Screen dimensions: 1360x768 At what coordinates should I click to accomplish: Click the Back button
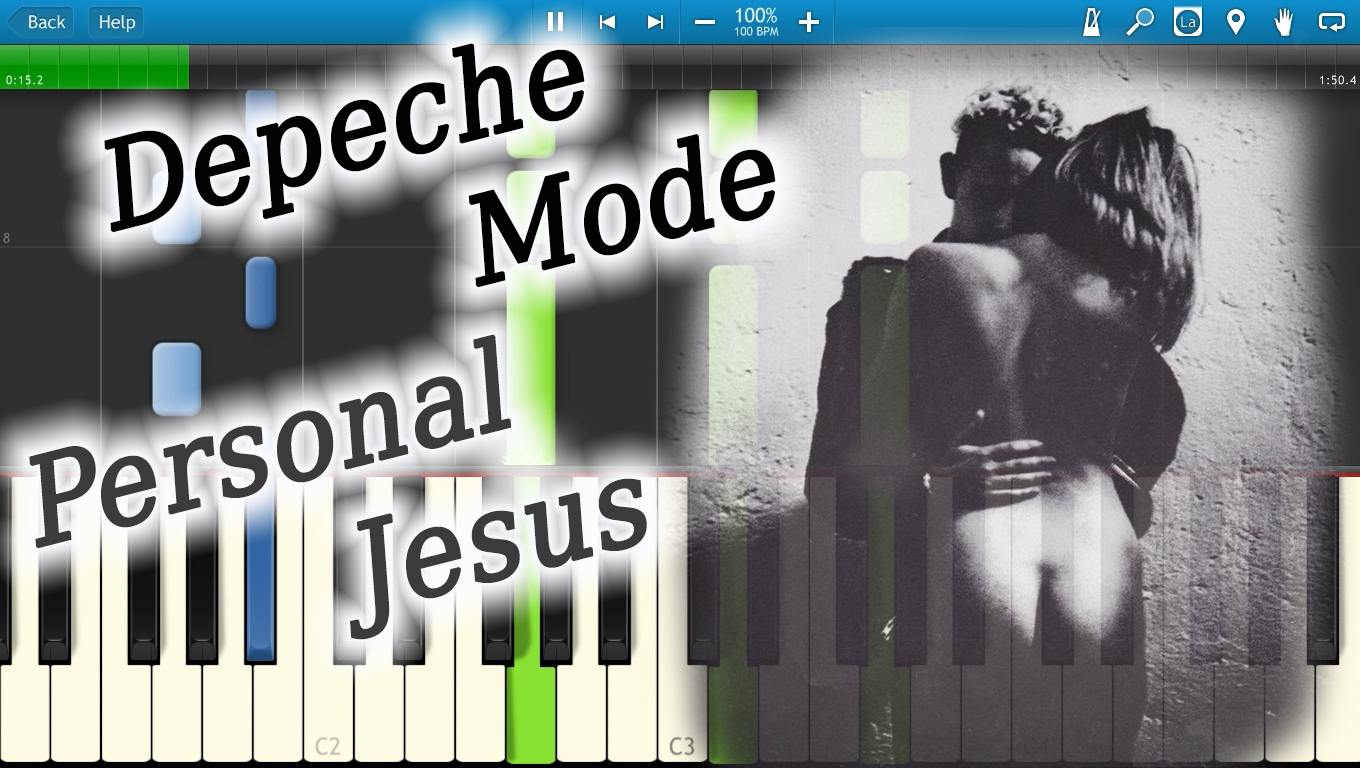click(x=40, y=22)
